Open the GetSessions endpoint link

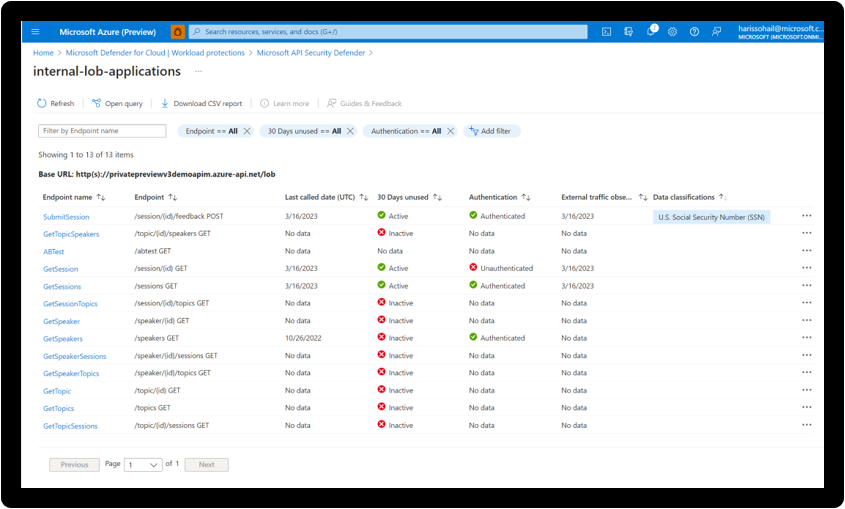pos(62,287)
